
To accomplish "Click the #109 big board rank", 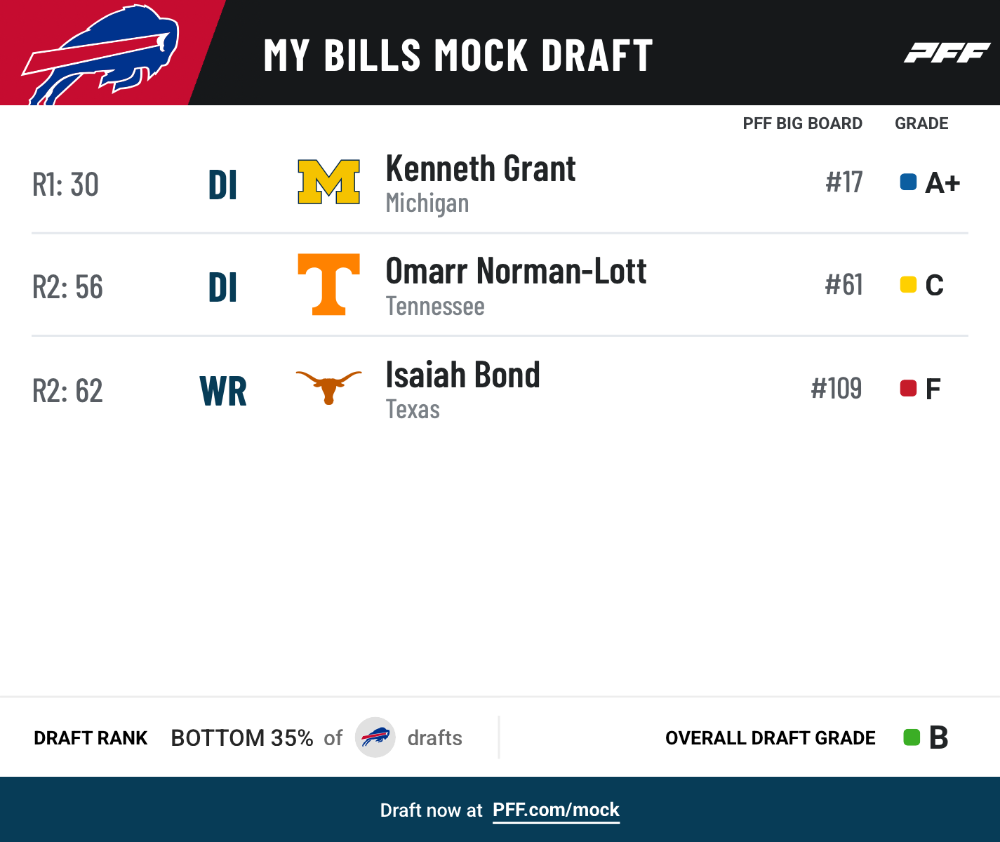I will point(836,388).
